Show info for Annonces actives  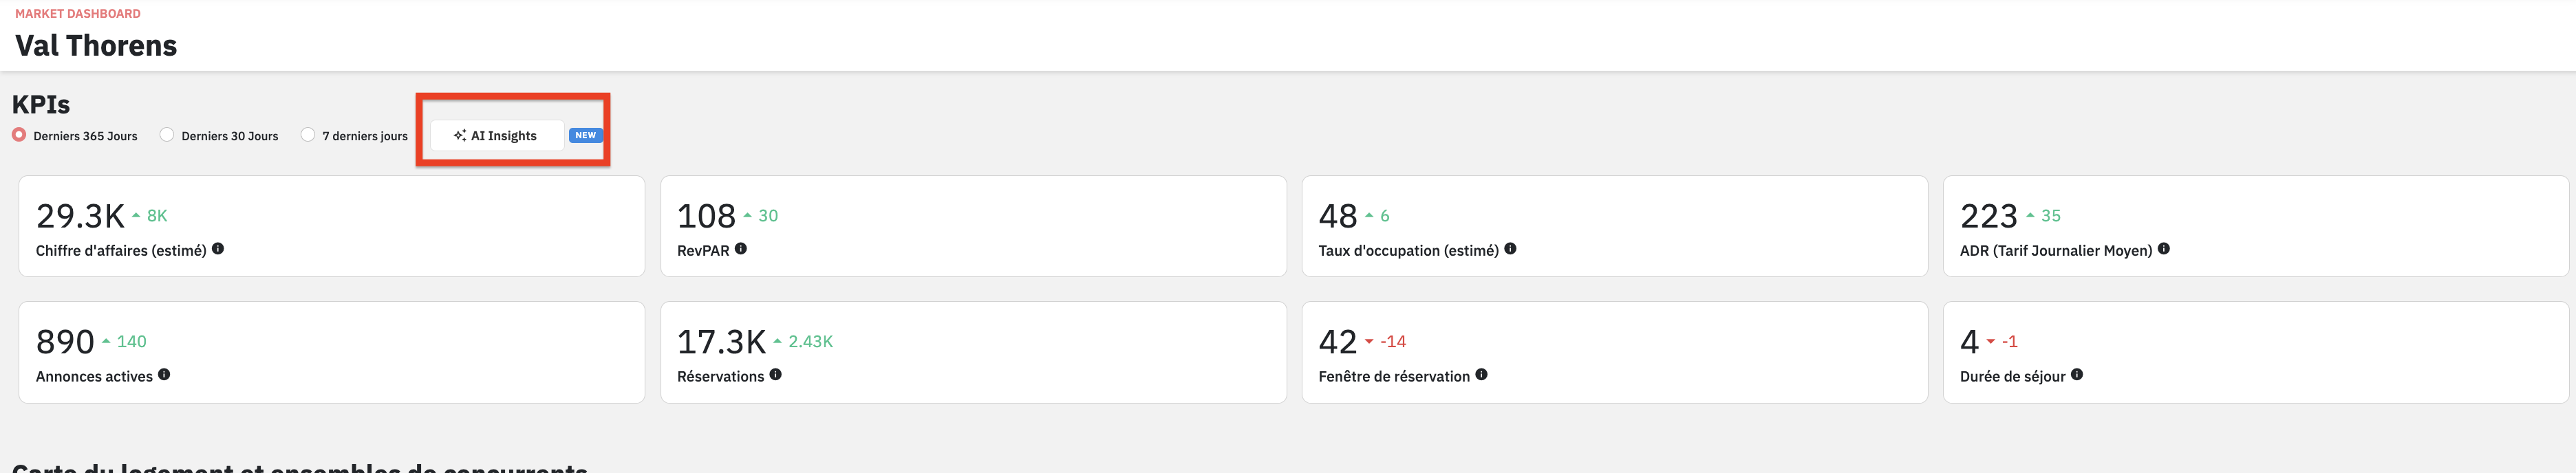point(164,375)
